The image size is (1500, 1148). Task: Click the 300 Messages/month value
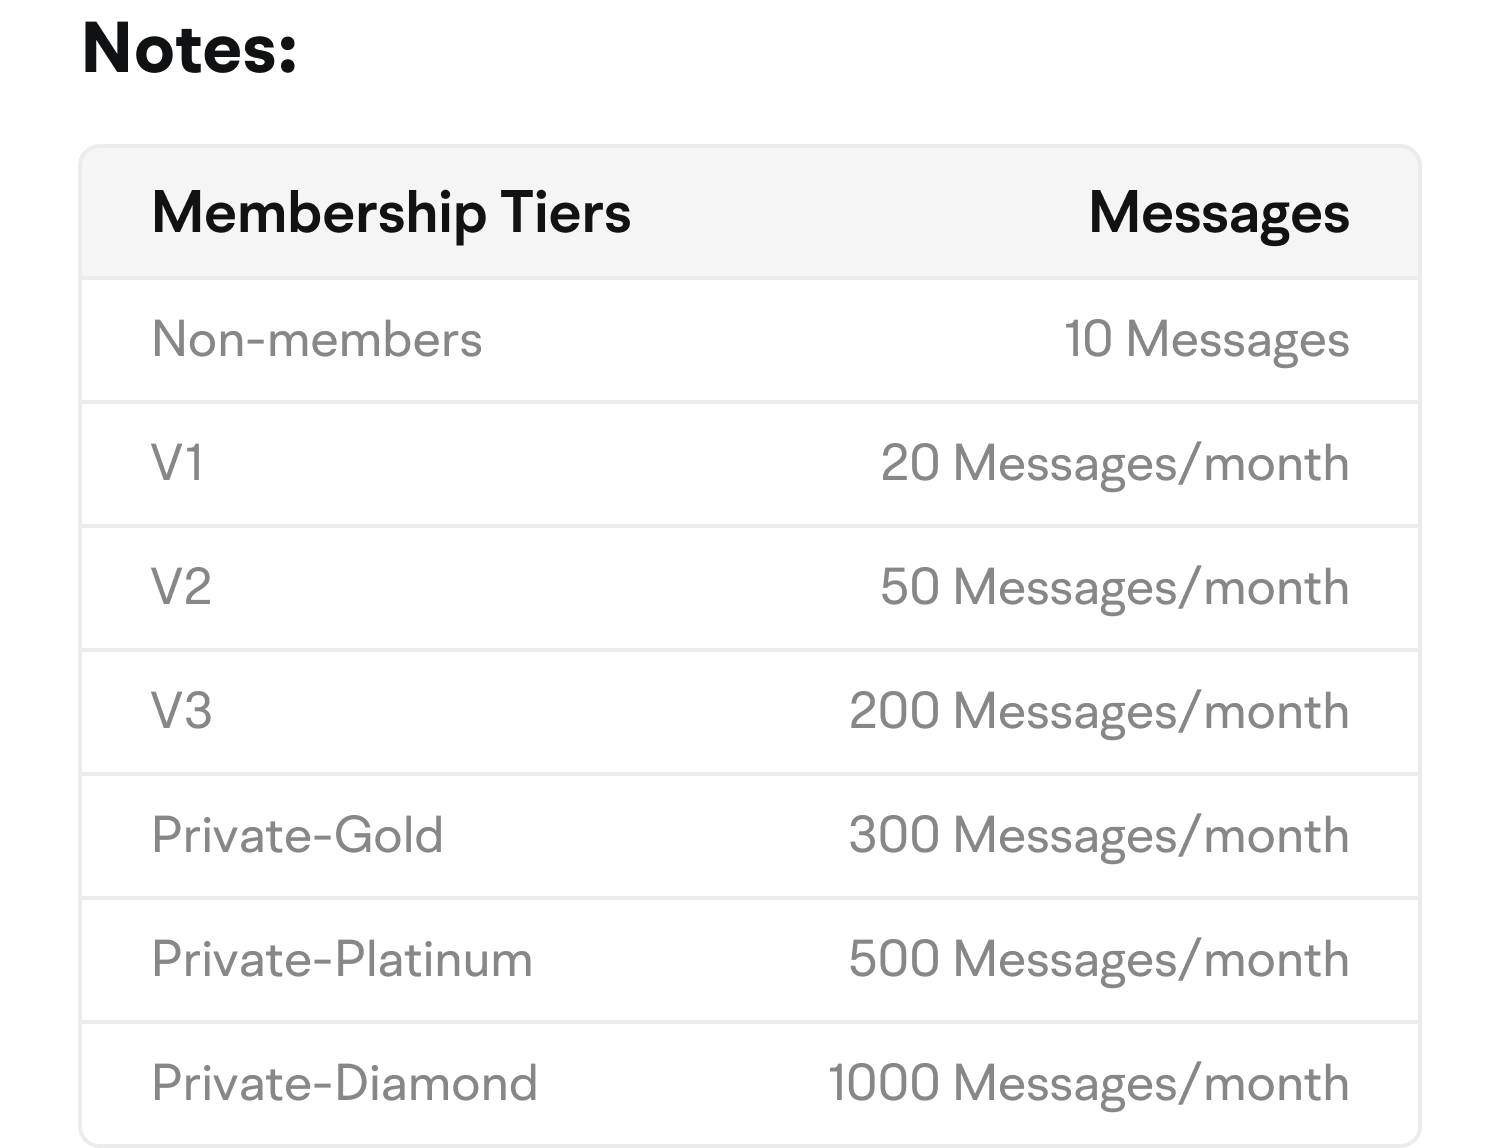(1099, 835)
